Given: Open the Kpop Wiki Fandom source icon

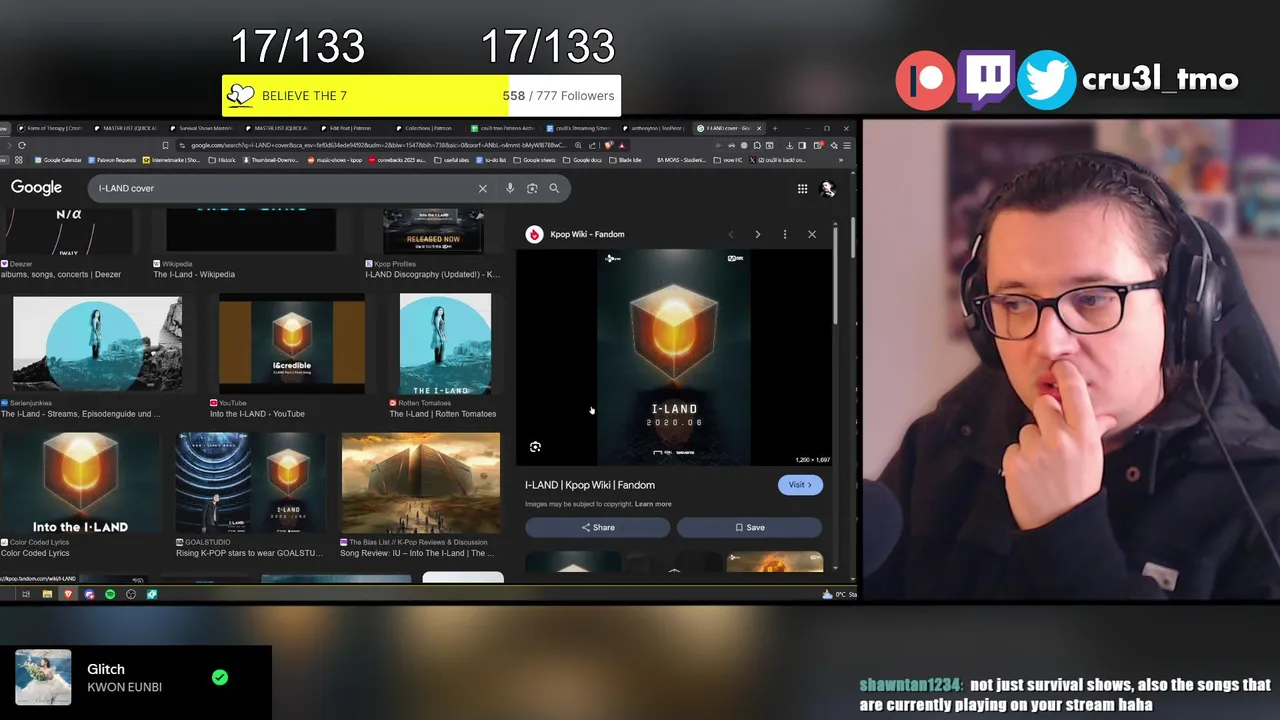Looking at the screenshot, I should 535,234.
